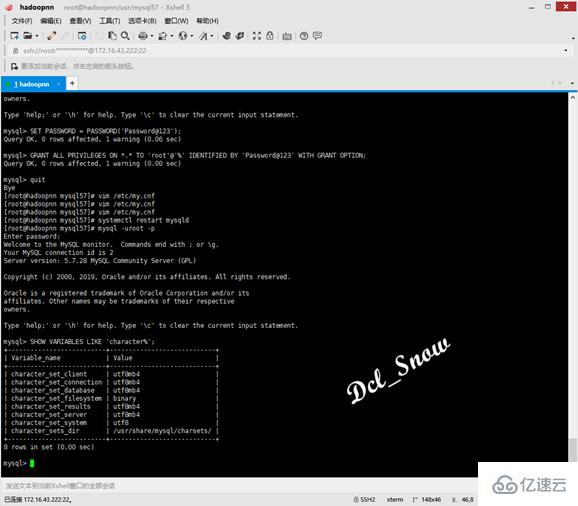Expand the color scheme dropdown arrow
Screen dimensions: 578x506
click(171, 36)
